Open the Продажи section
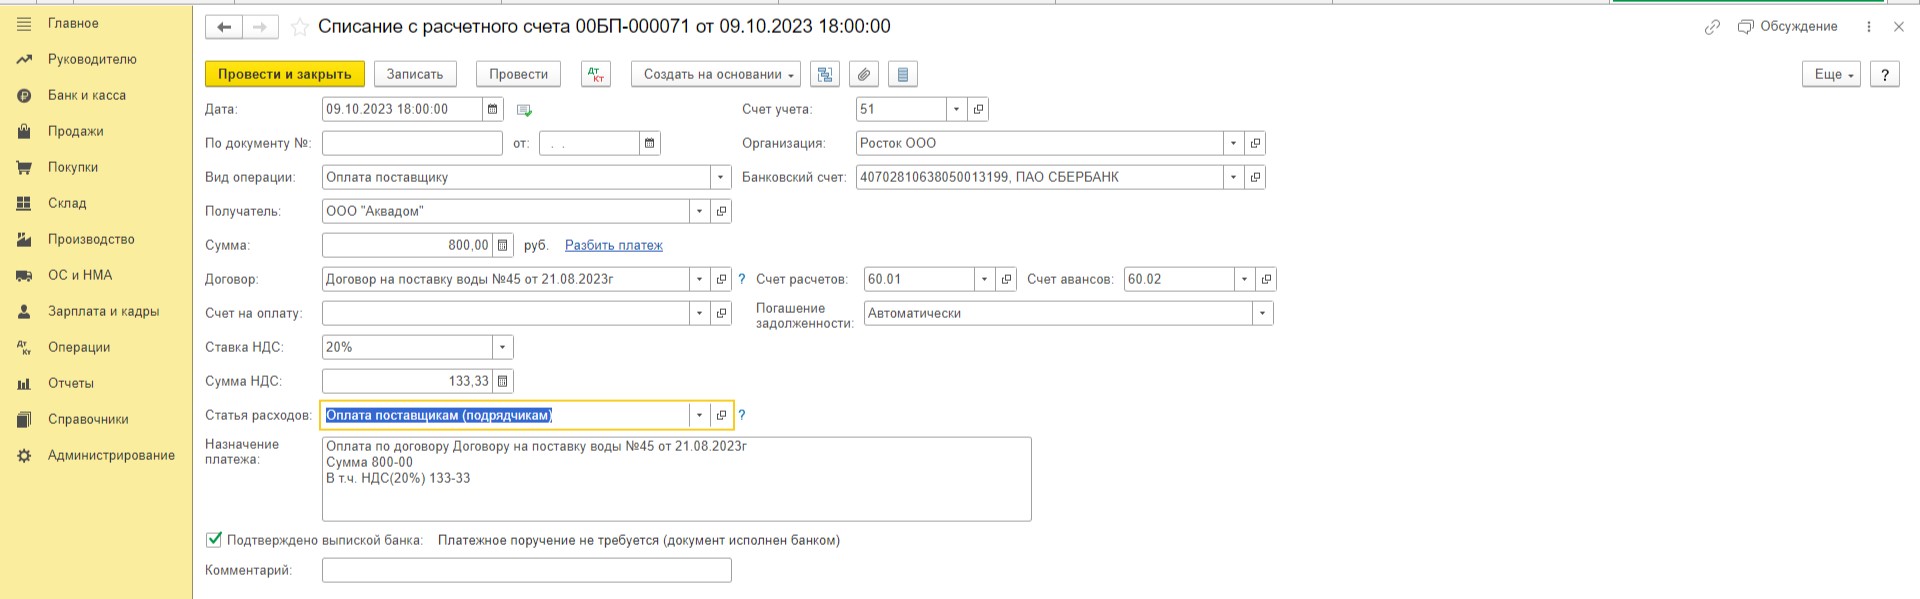 tap(76, 131)
